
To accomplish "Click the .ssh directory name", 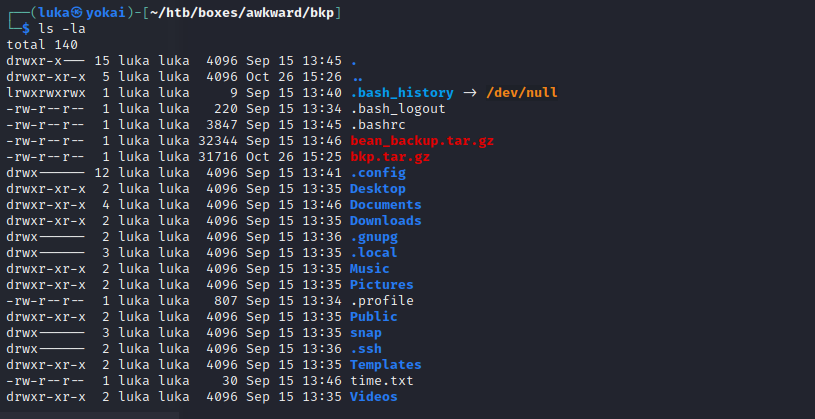I will pos(365,349).
